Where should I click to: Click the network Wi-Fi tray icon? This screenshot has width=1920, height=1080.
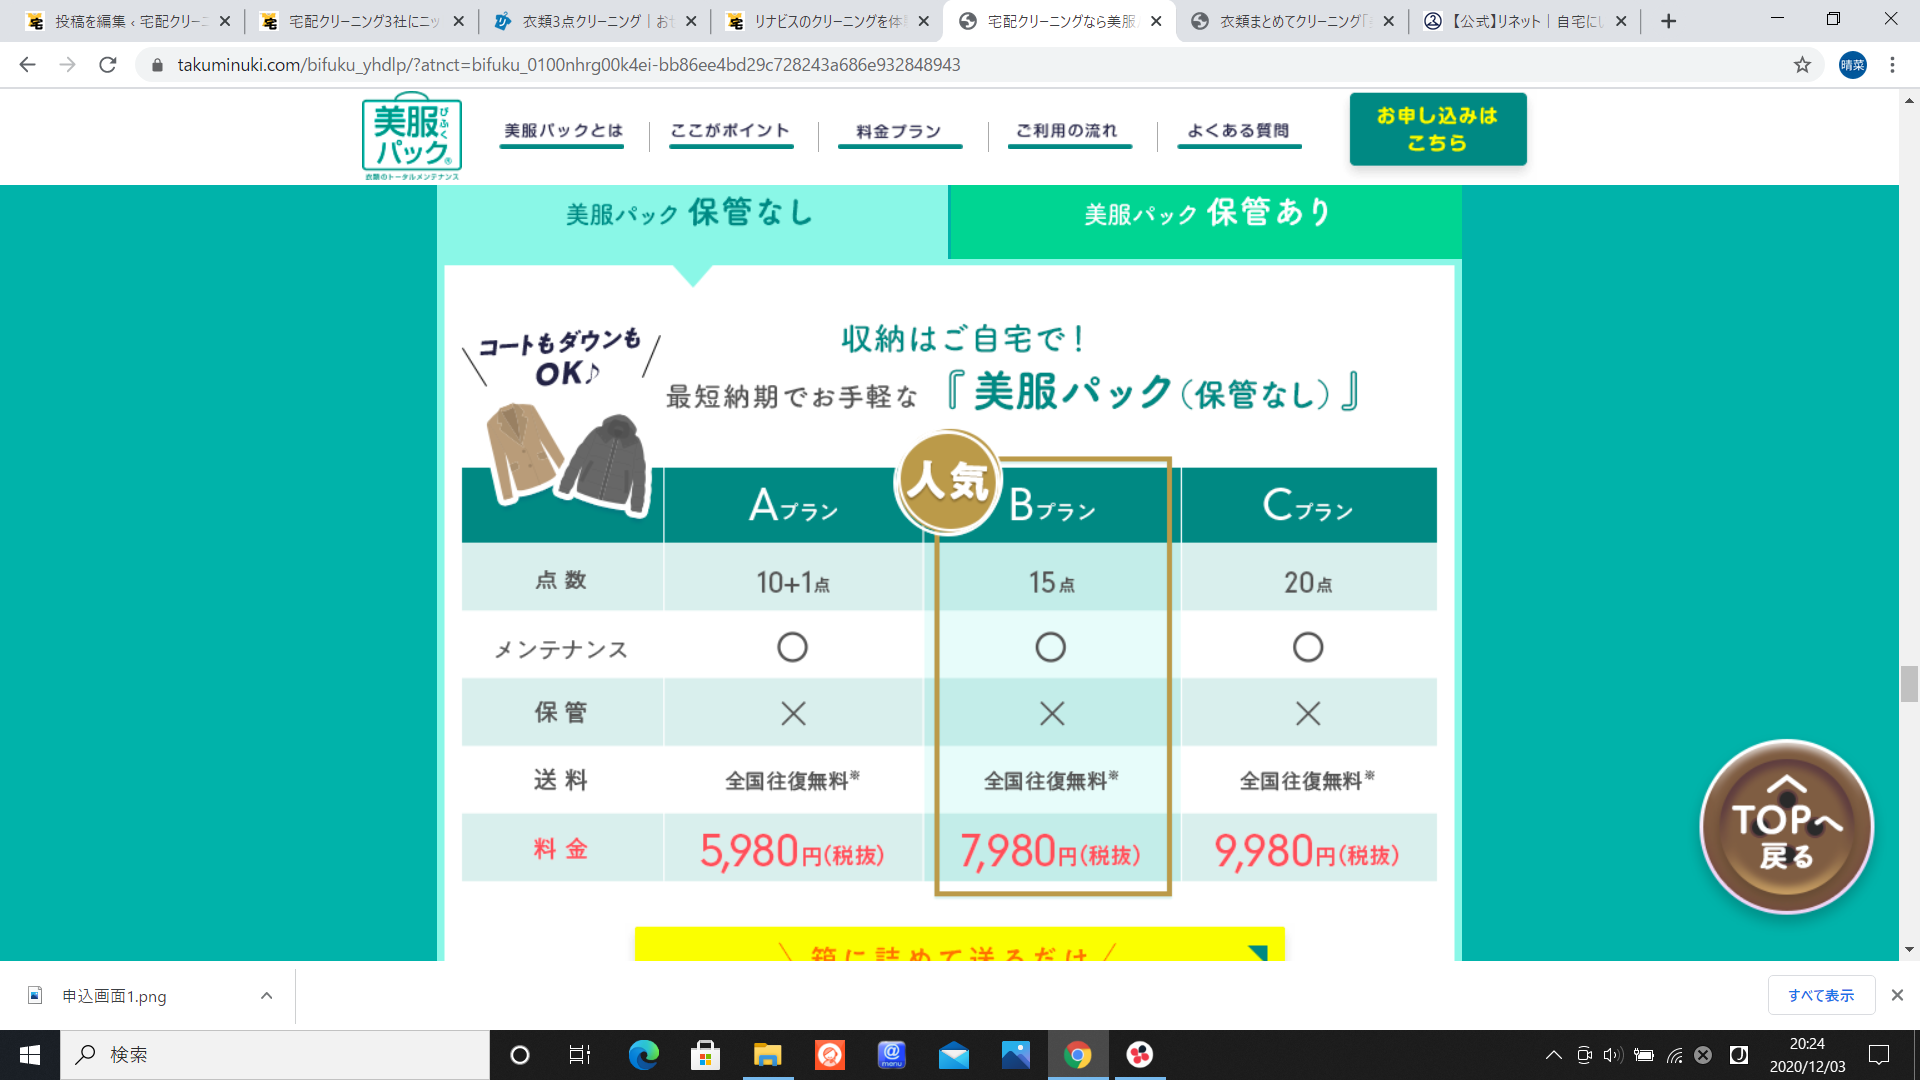(1674, 1055)
